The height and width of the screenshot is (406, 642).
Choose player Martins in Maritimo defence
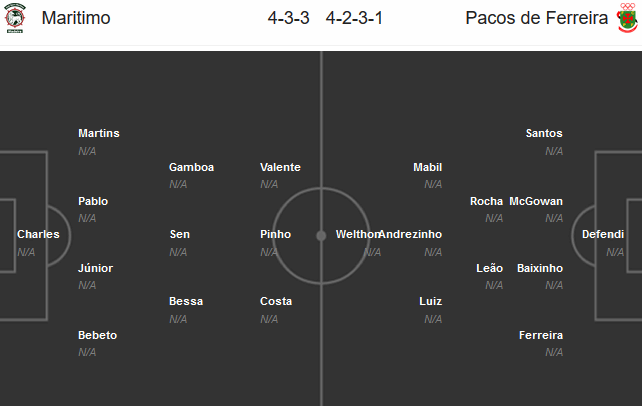coord(99,133)
